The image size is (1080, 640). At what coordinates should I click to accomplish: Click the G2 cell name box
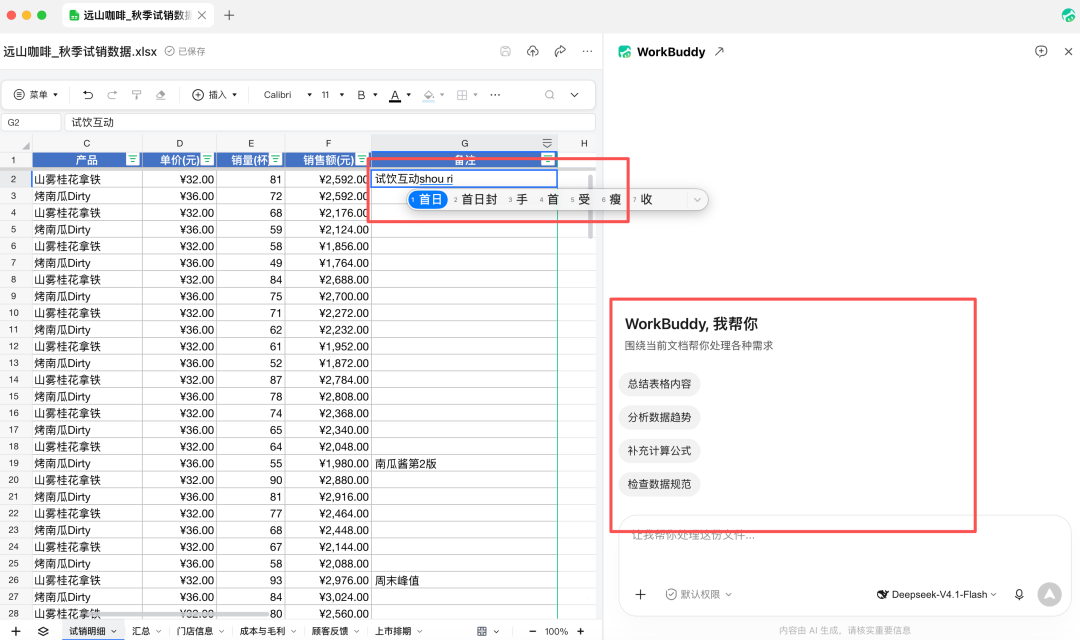pos(31,122)
